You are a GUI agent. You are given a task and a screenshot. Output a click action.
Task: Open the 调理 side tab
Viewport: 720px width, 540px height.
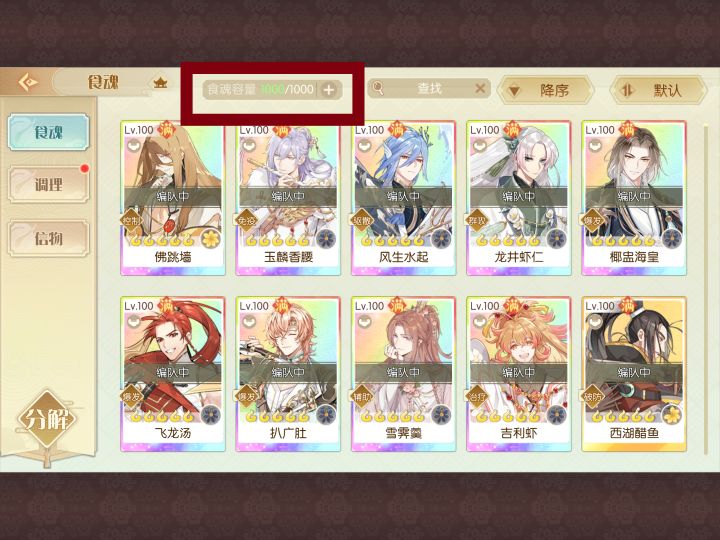[x=48, y=185]
